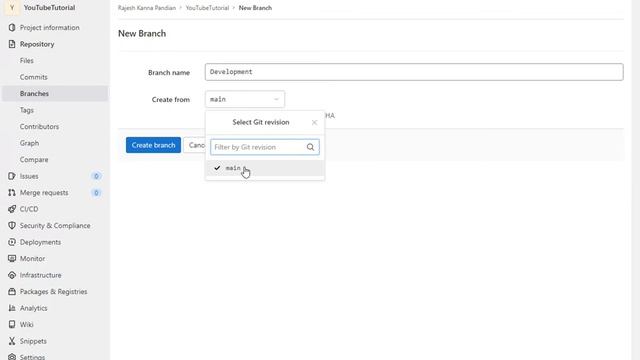640x360 pixels.
Task: Click the CI/CD rocket icon
Action: pyautogui.click(x=12, y=209)
